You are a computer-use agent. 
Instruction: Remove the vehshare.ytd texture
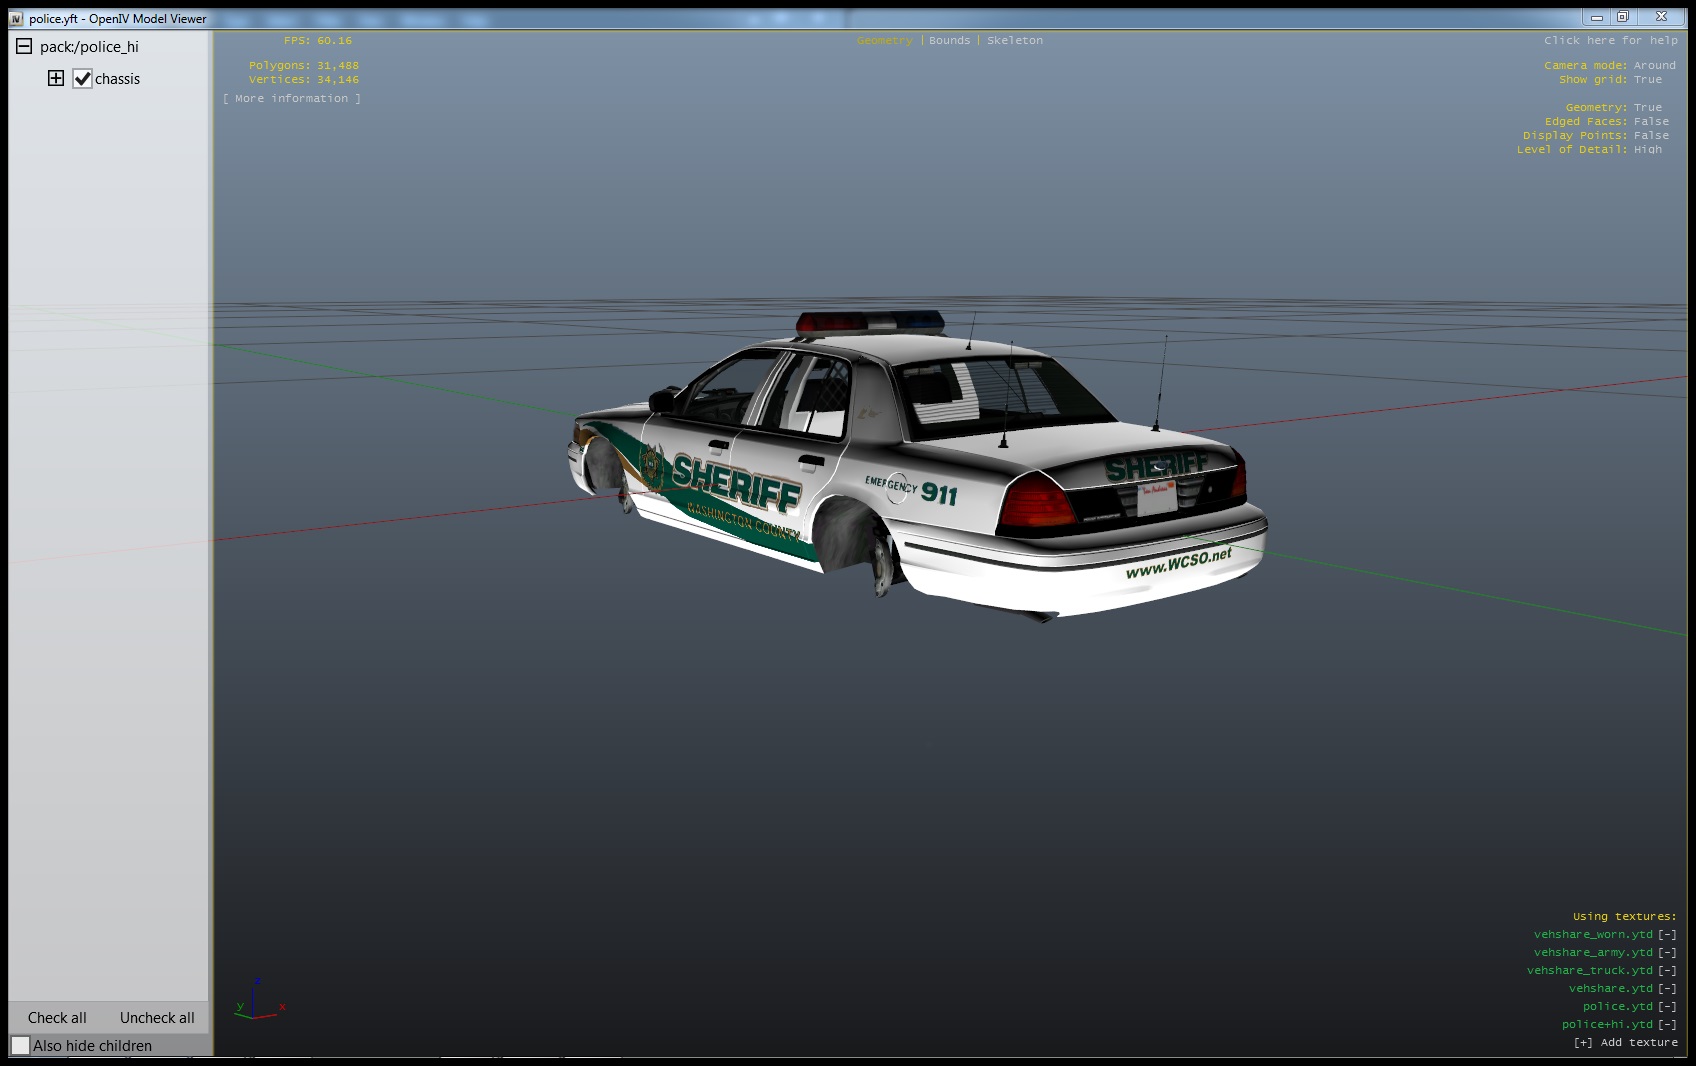coord(1667,989)
